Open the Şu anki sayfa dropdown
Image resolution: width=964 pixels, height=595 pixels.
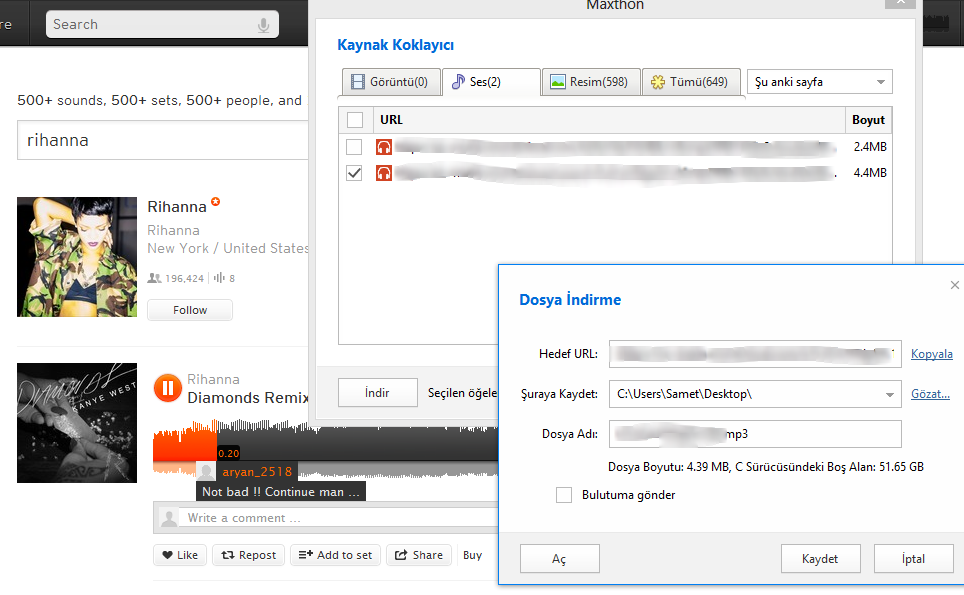[x=820, y=82]
